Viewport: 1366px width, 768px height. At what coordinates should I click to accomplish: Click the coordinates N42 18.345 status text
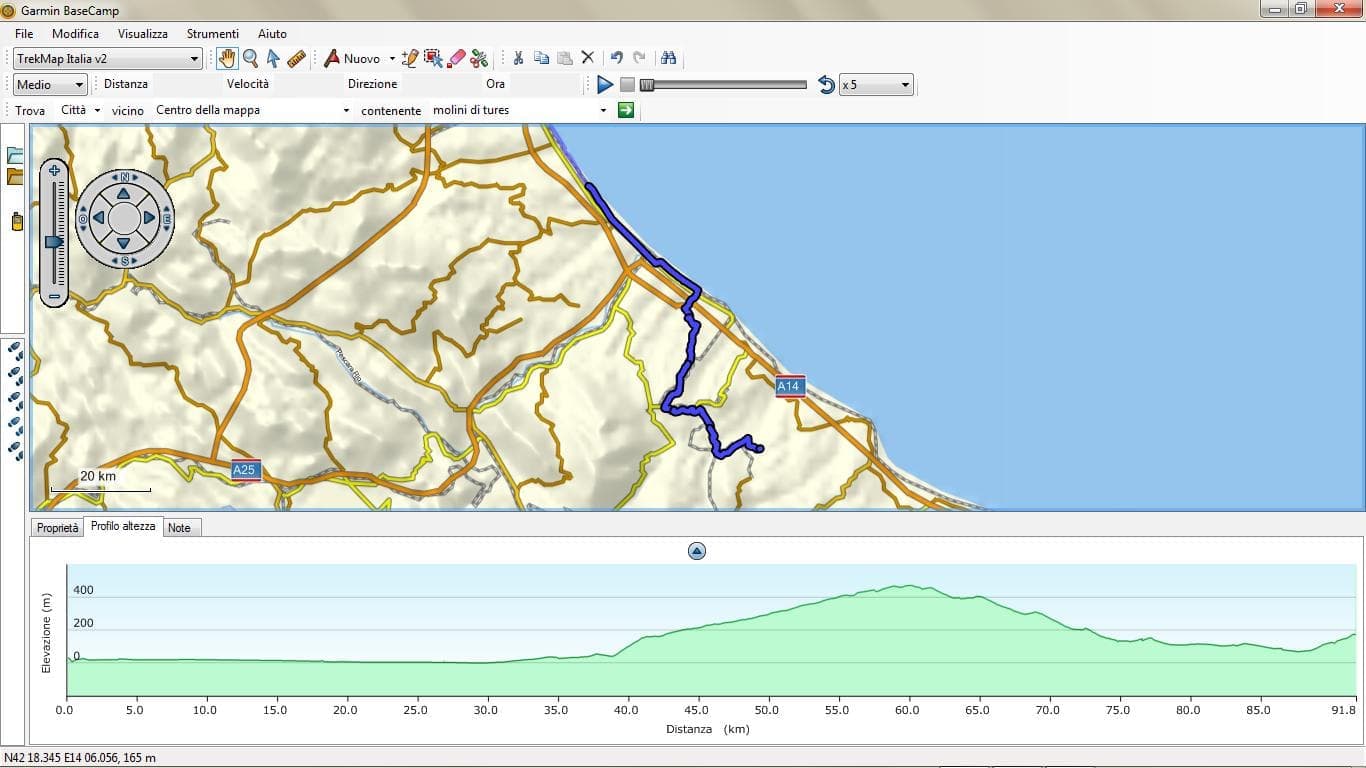coord(80,758)
